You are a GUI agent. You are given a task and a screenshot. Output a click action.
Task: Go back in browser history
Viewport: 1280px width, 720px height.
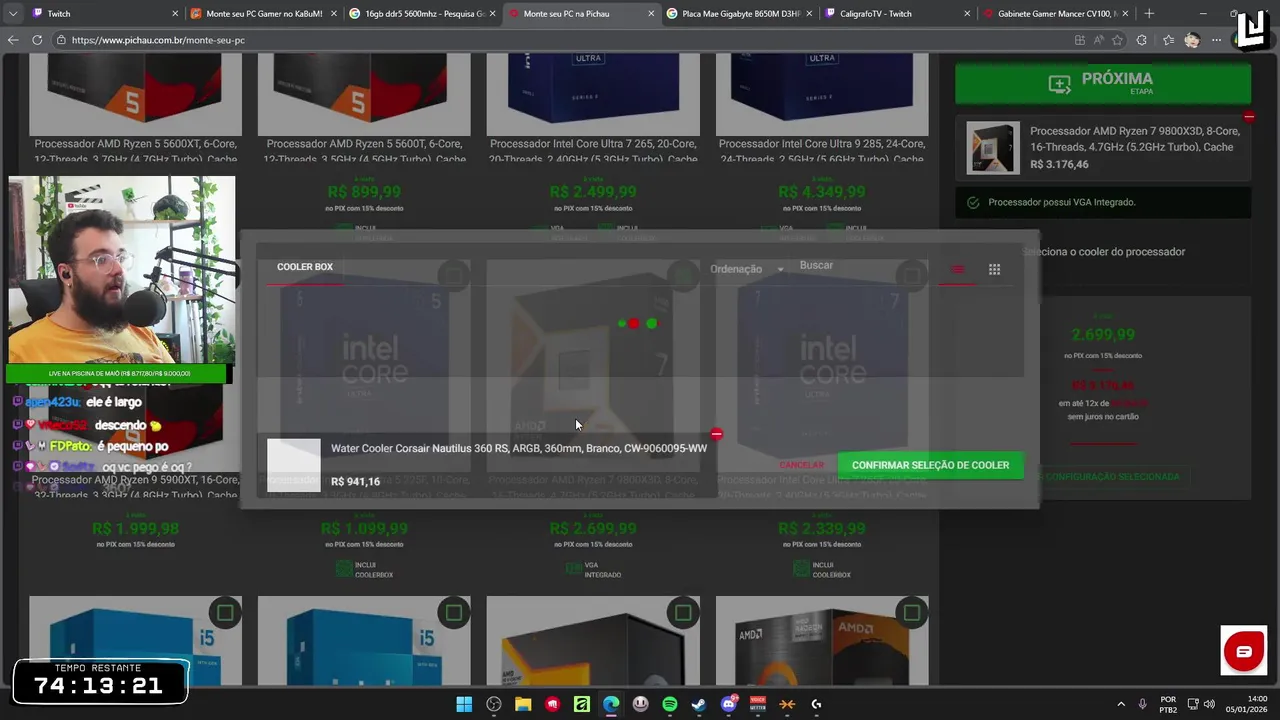pyautogui.click(x=13, y=40)
